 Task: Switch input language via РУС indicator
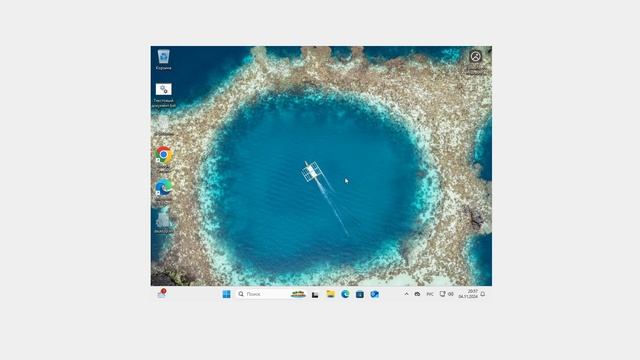(x=430, y=294)
